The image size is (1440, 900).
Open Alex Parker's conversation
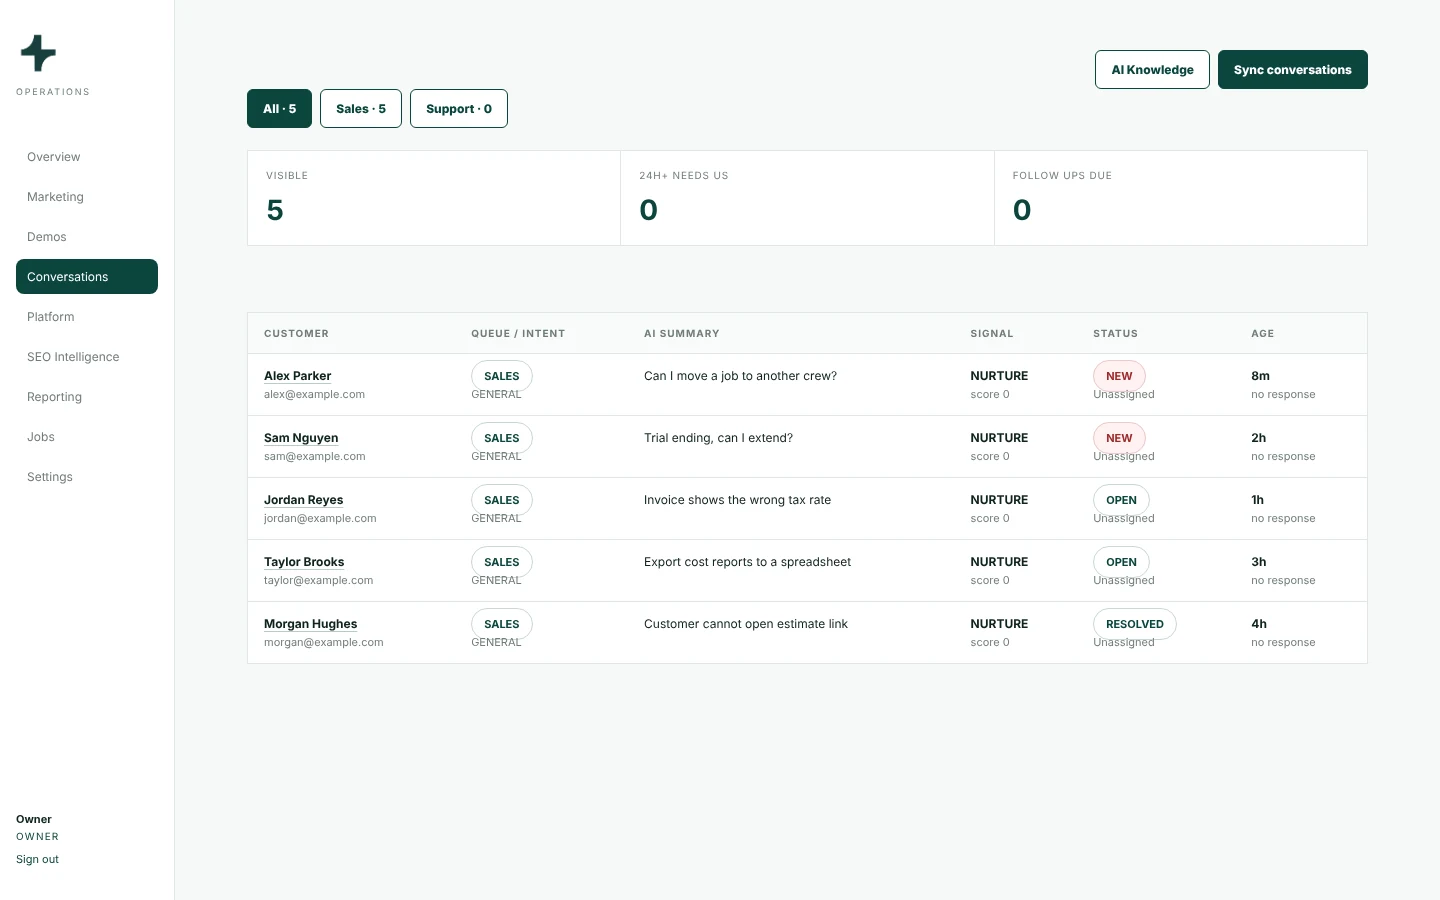click(297, 376)
